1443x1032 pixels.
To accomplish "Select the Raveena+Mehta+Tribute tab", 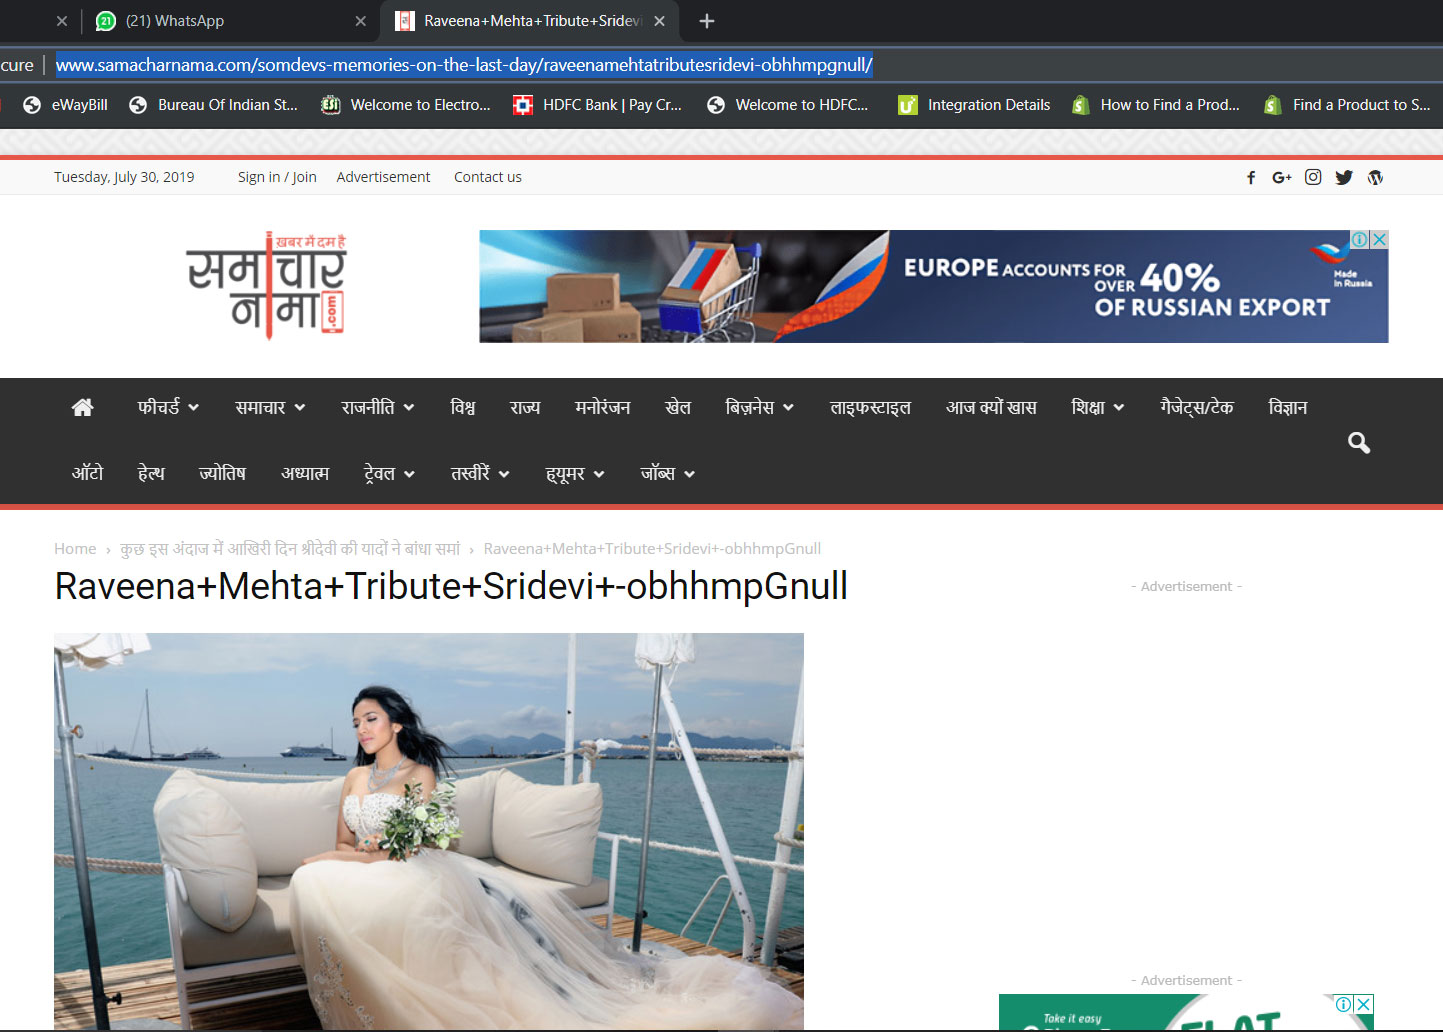I will tap(530, 21).
